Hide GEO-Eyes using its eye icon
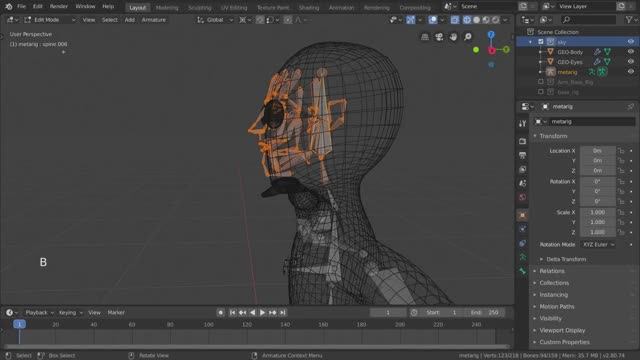Screen dimensions: 640x360 tap(631, 62)
